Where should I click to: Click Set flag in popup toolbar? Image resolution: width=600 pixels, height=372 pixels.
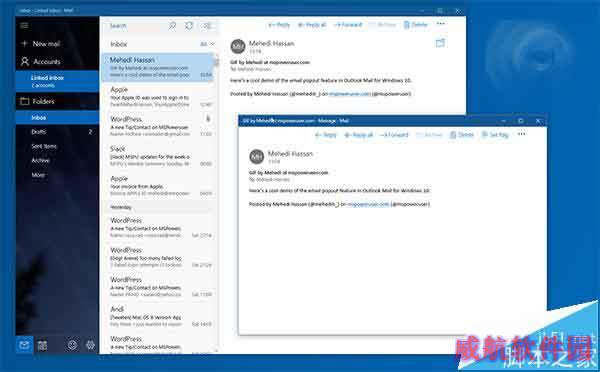click(495, 135)
